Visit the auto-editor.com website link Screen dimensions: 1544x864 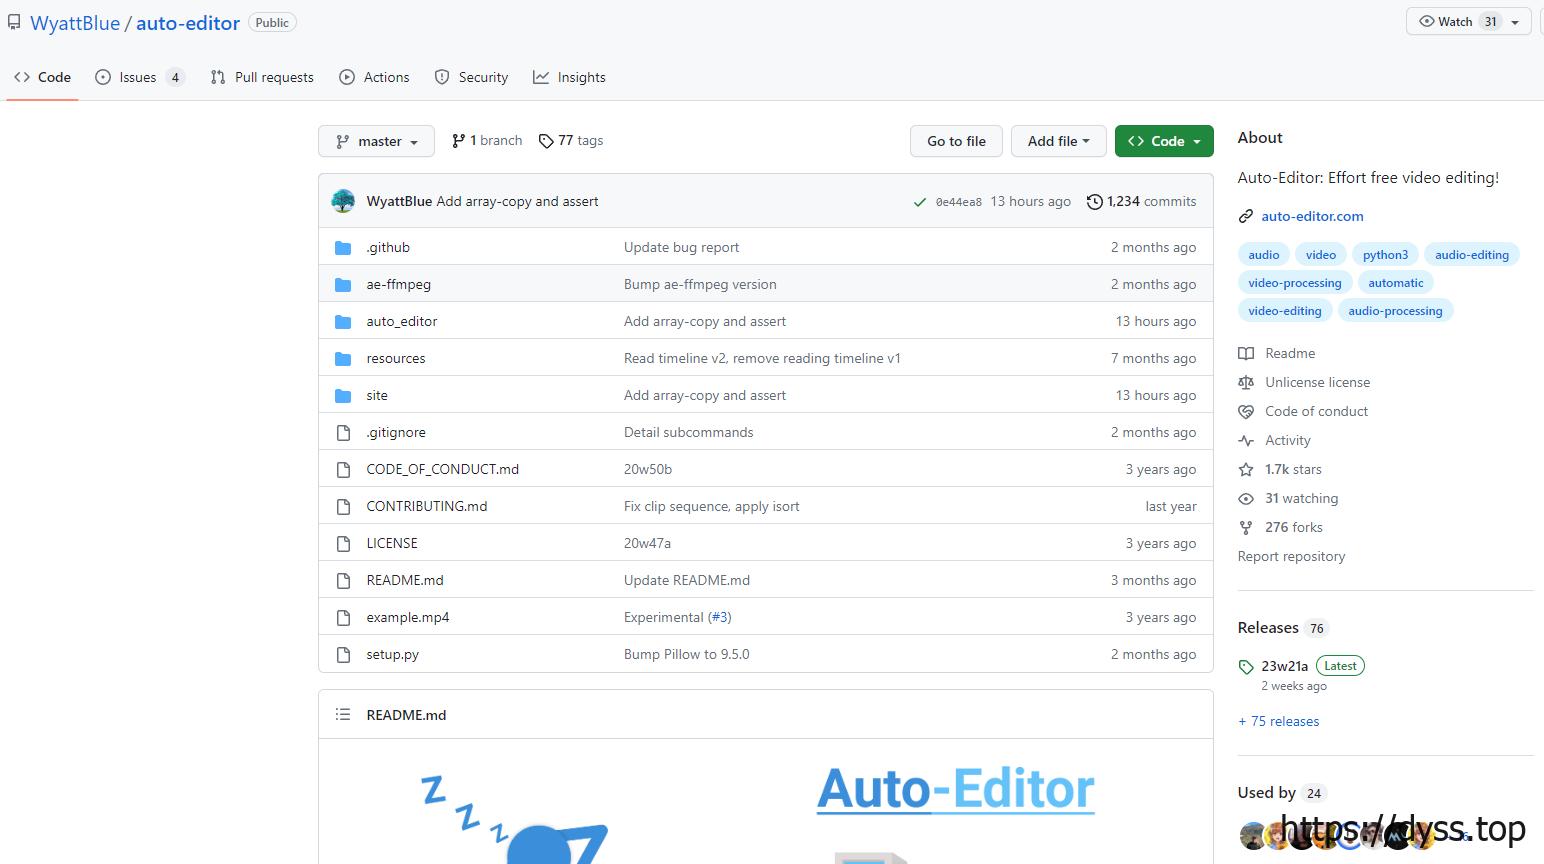[1312, 216]
